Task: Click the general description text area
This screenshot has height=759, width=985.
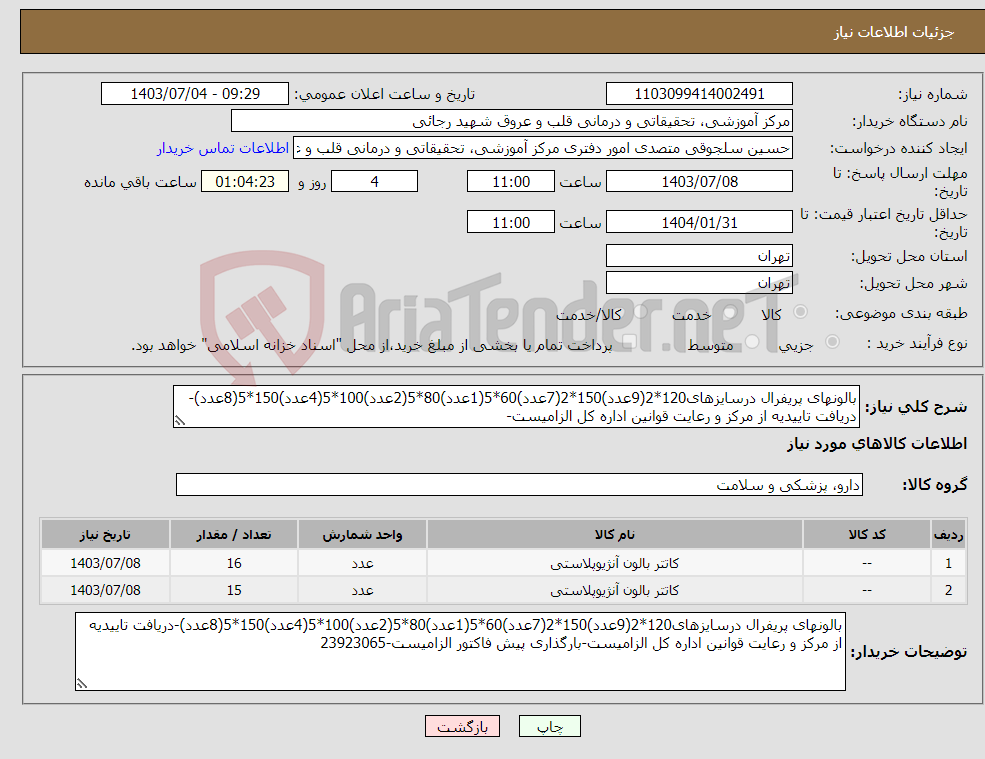Action: coord(516,407)
